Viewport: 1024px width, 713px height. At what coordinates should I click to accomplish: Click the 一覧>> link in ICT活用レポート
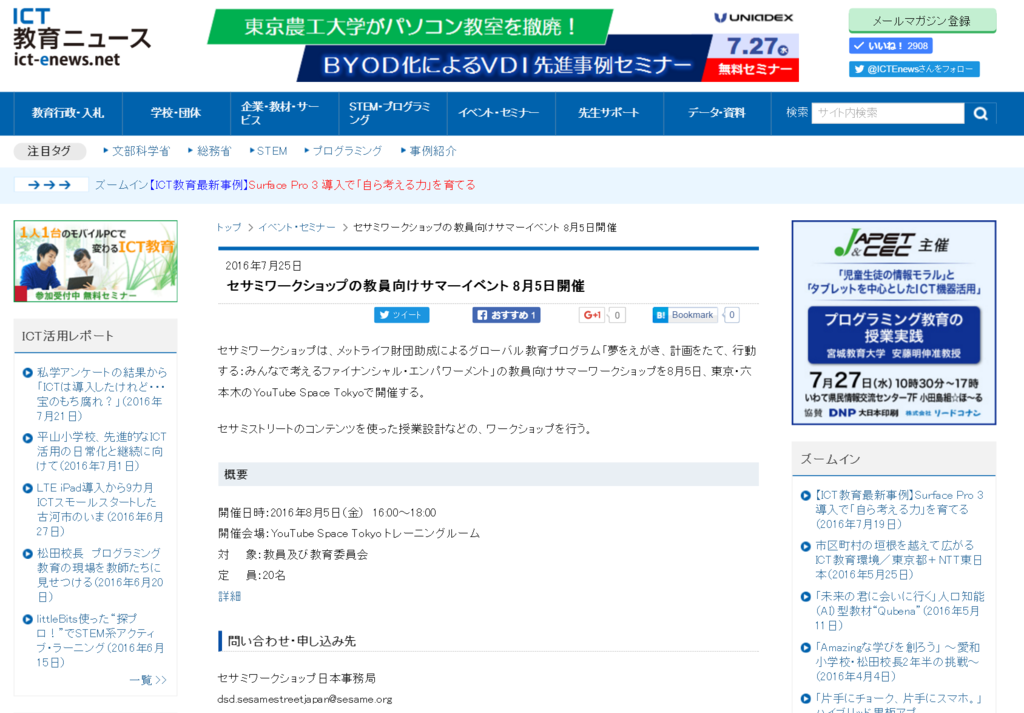point(148,680)
